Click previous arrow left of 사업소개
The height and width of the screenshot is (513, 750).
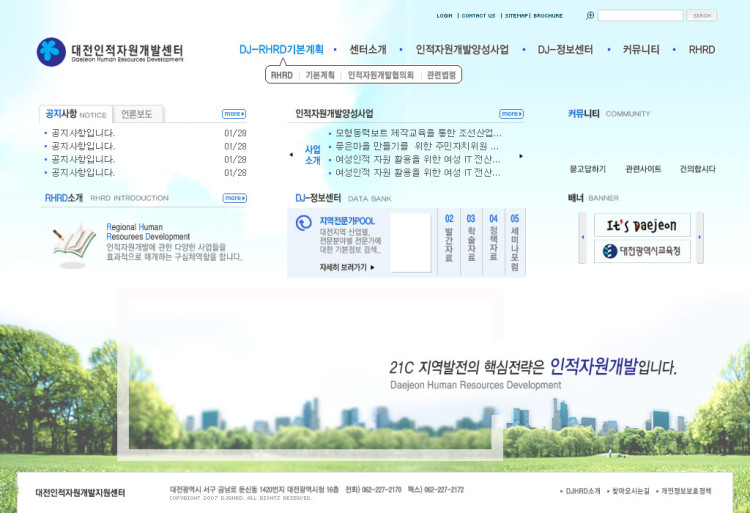291,154
